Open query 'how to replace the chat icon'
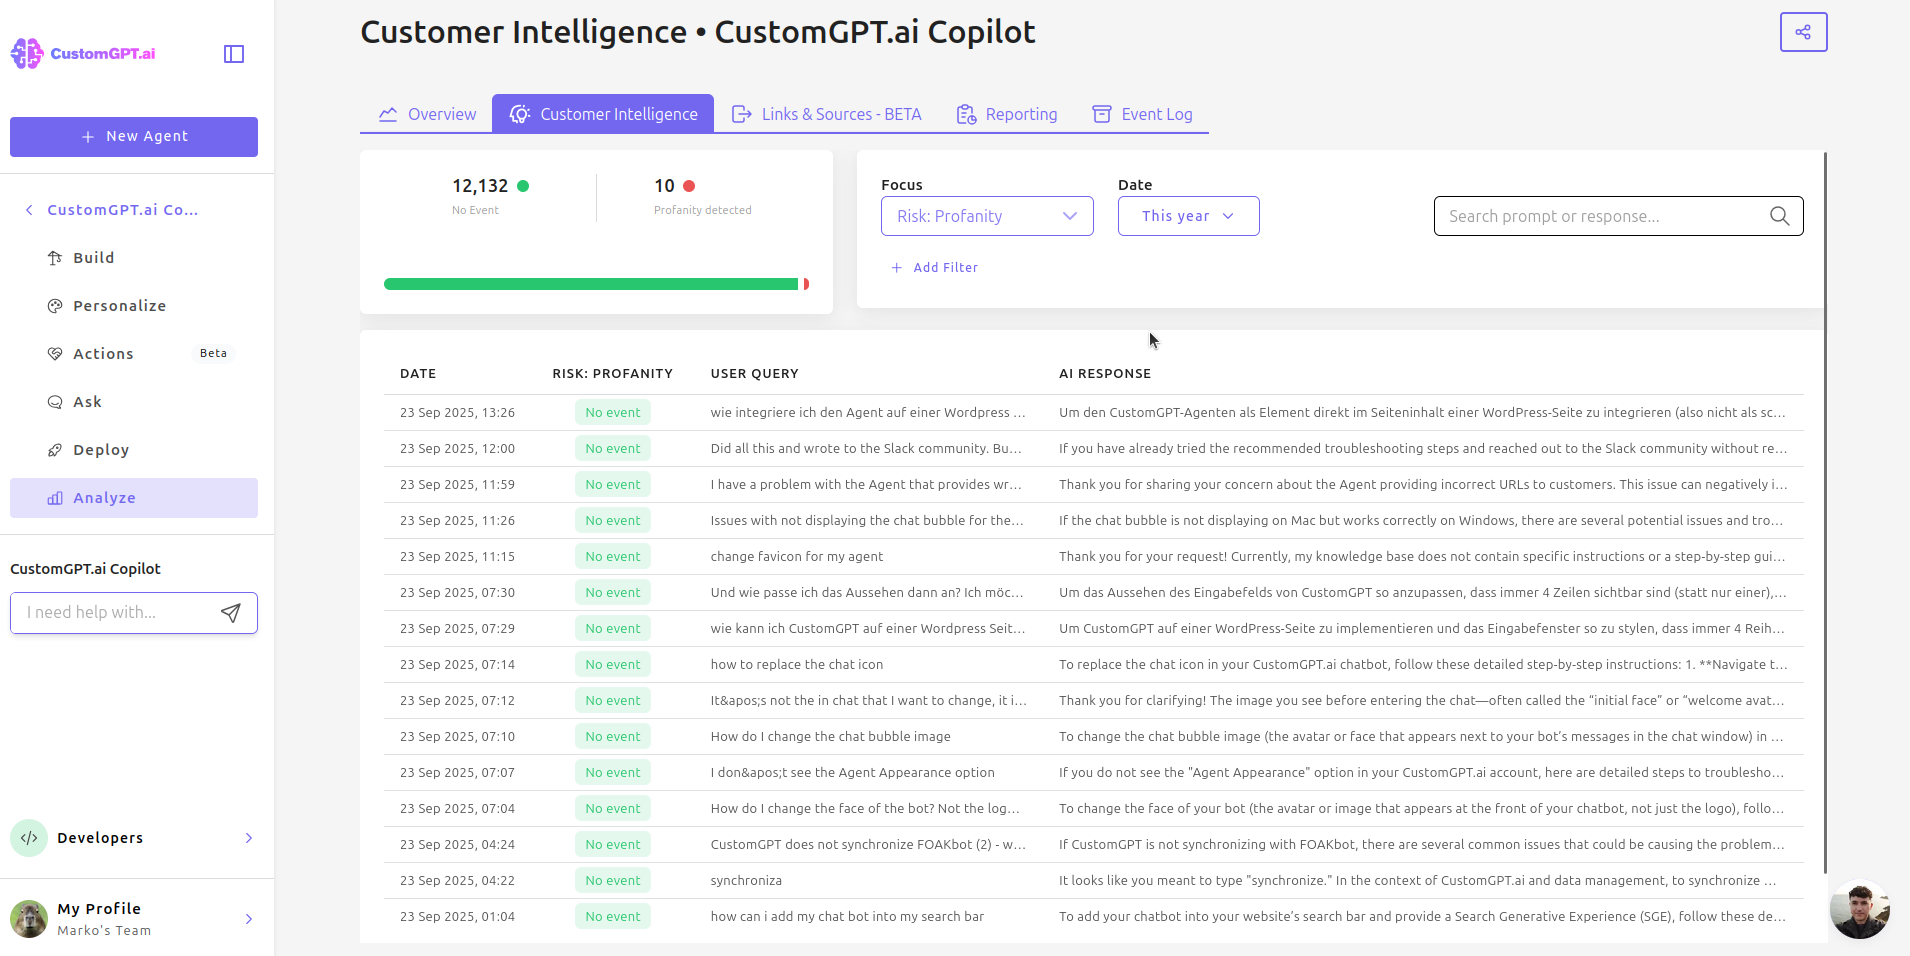 pos(797,665)
